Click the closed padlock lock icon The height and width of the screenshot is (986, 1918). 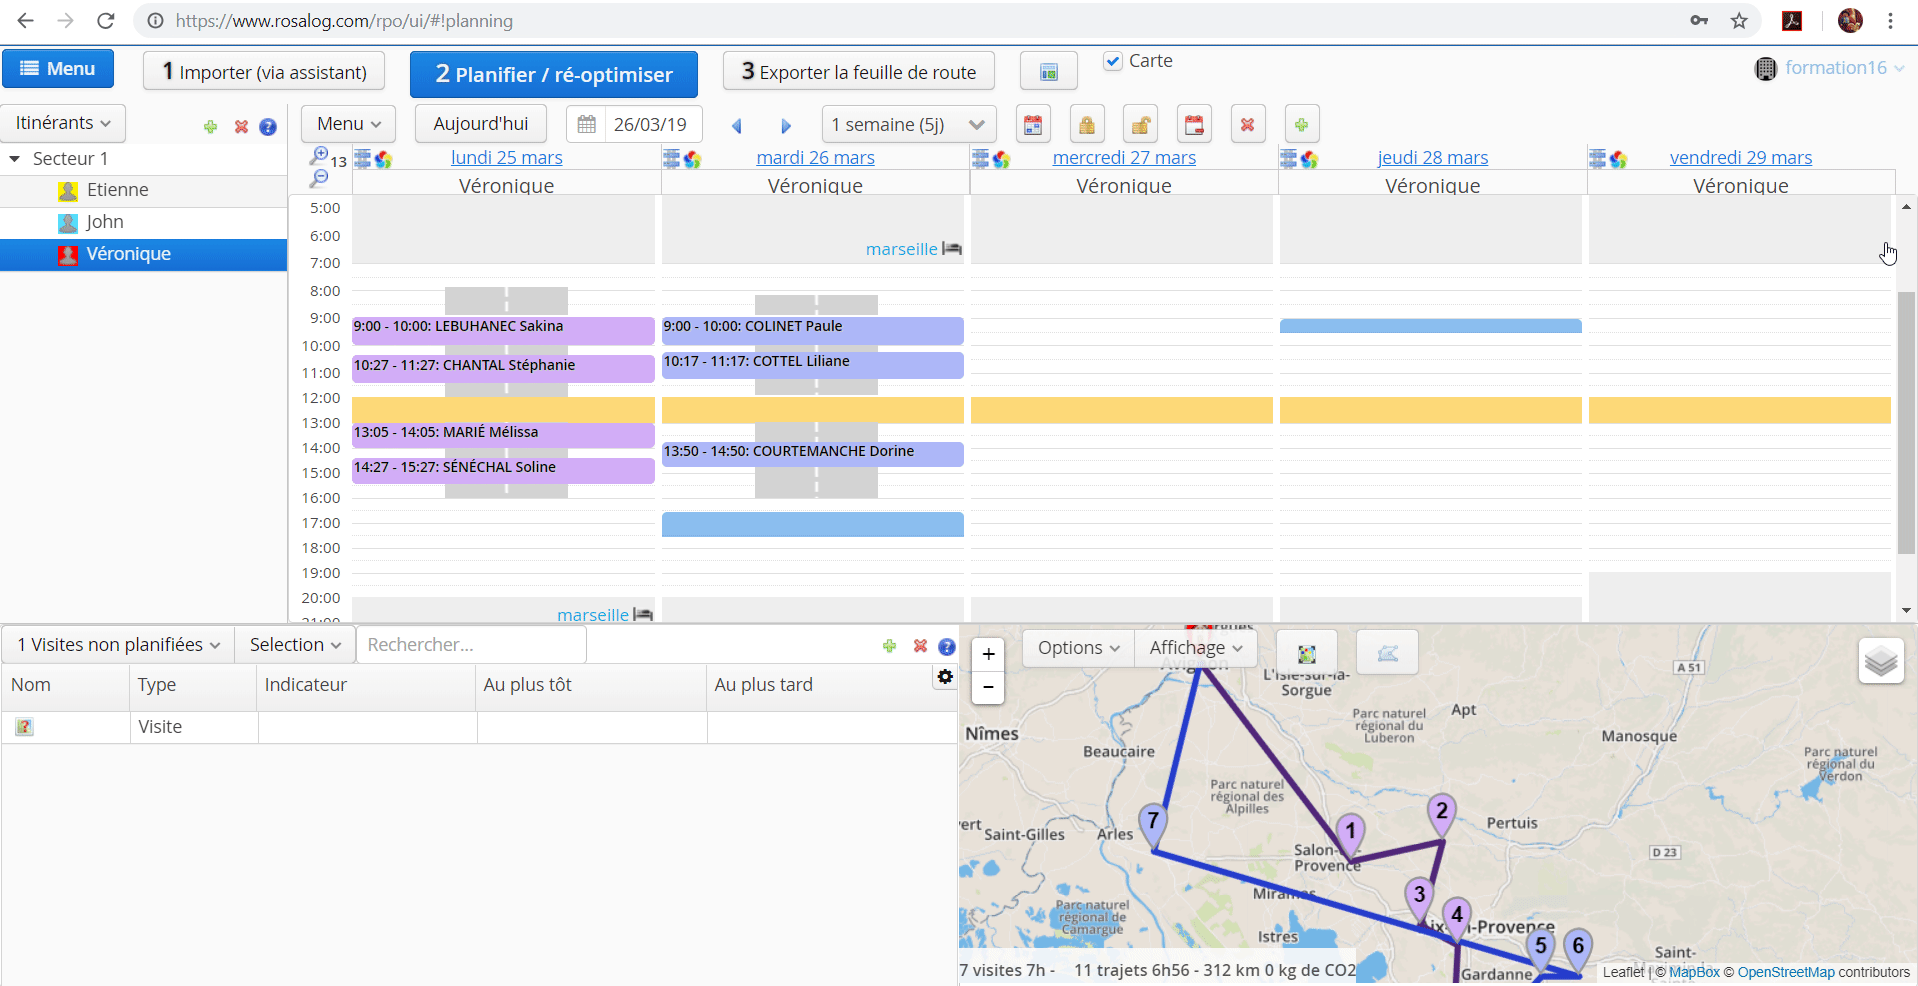[1087, 125]
